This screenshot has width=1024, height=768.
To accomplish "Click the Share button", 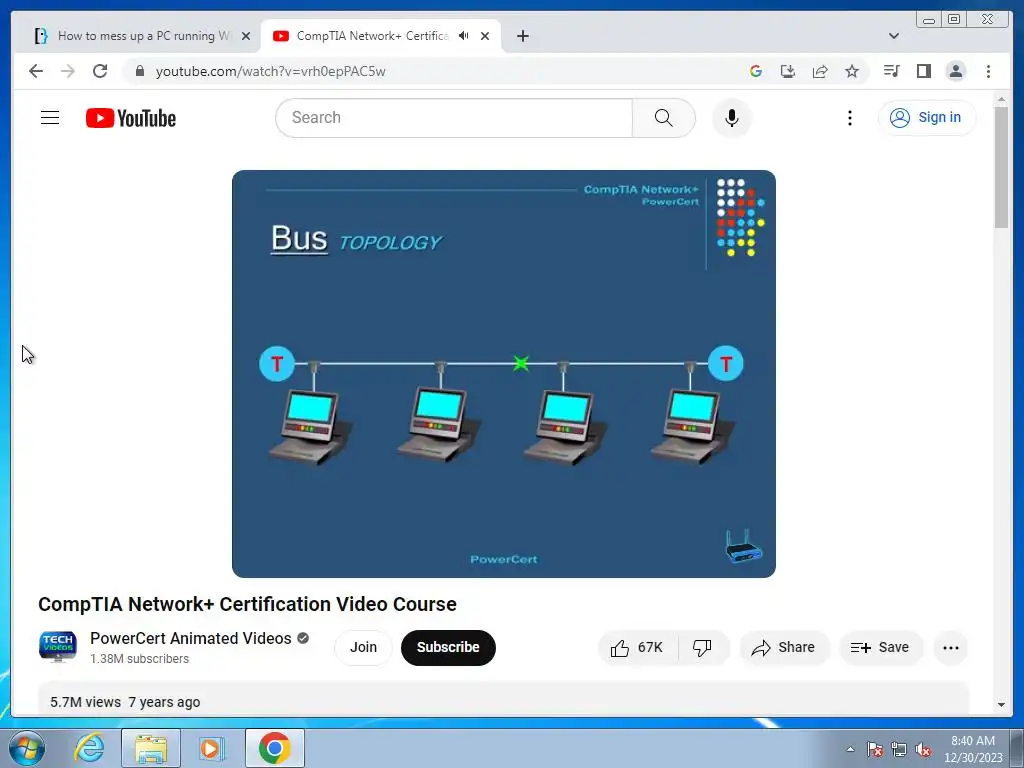I will point(784,647).
